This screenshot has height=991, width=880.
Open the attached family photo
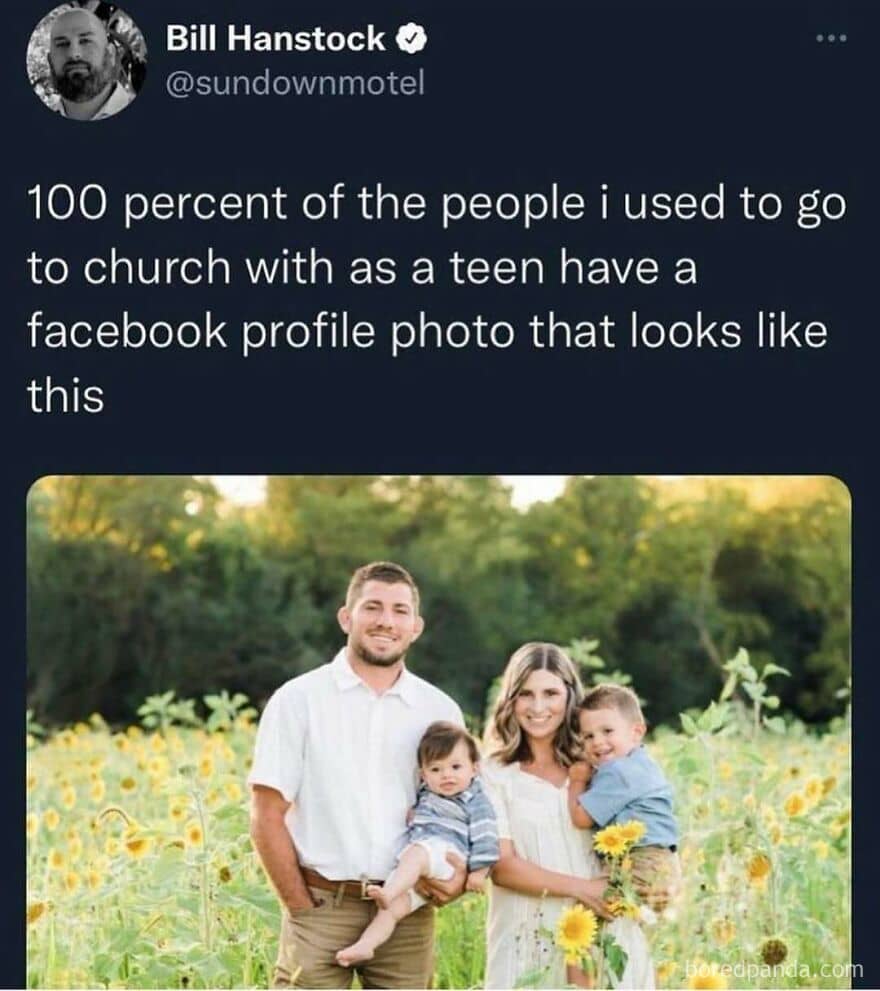click(439, 733)
